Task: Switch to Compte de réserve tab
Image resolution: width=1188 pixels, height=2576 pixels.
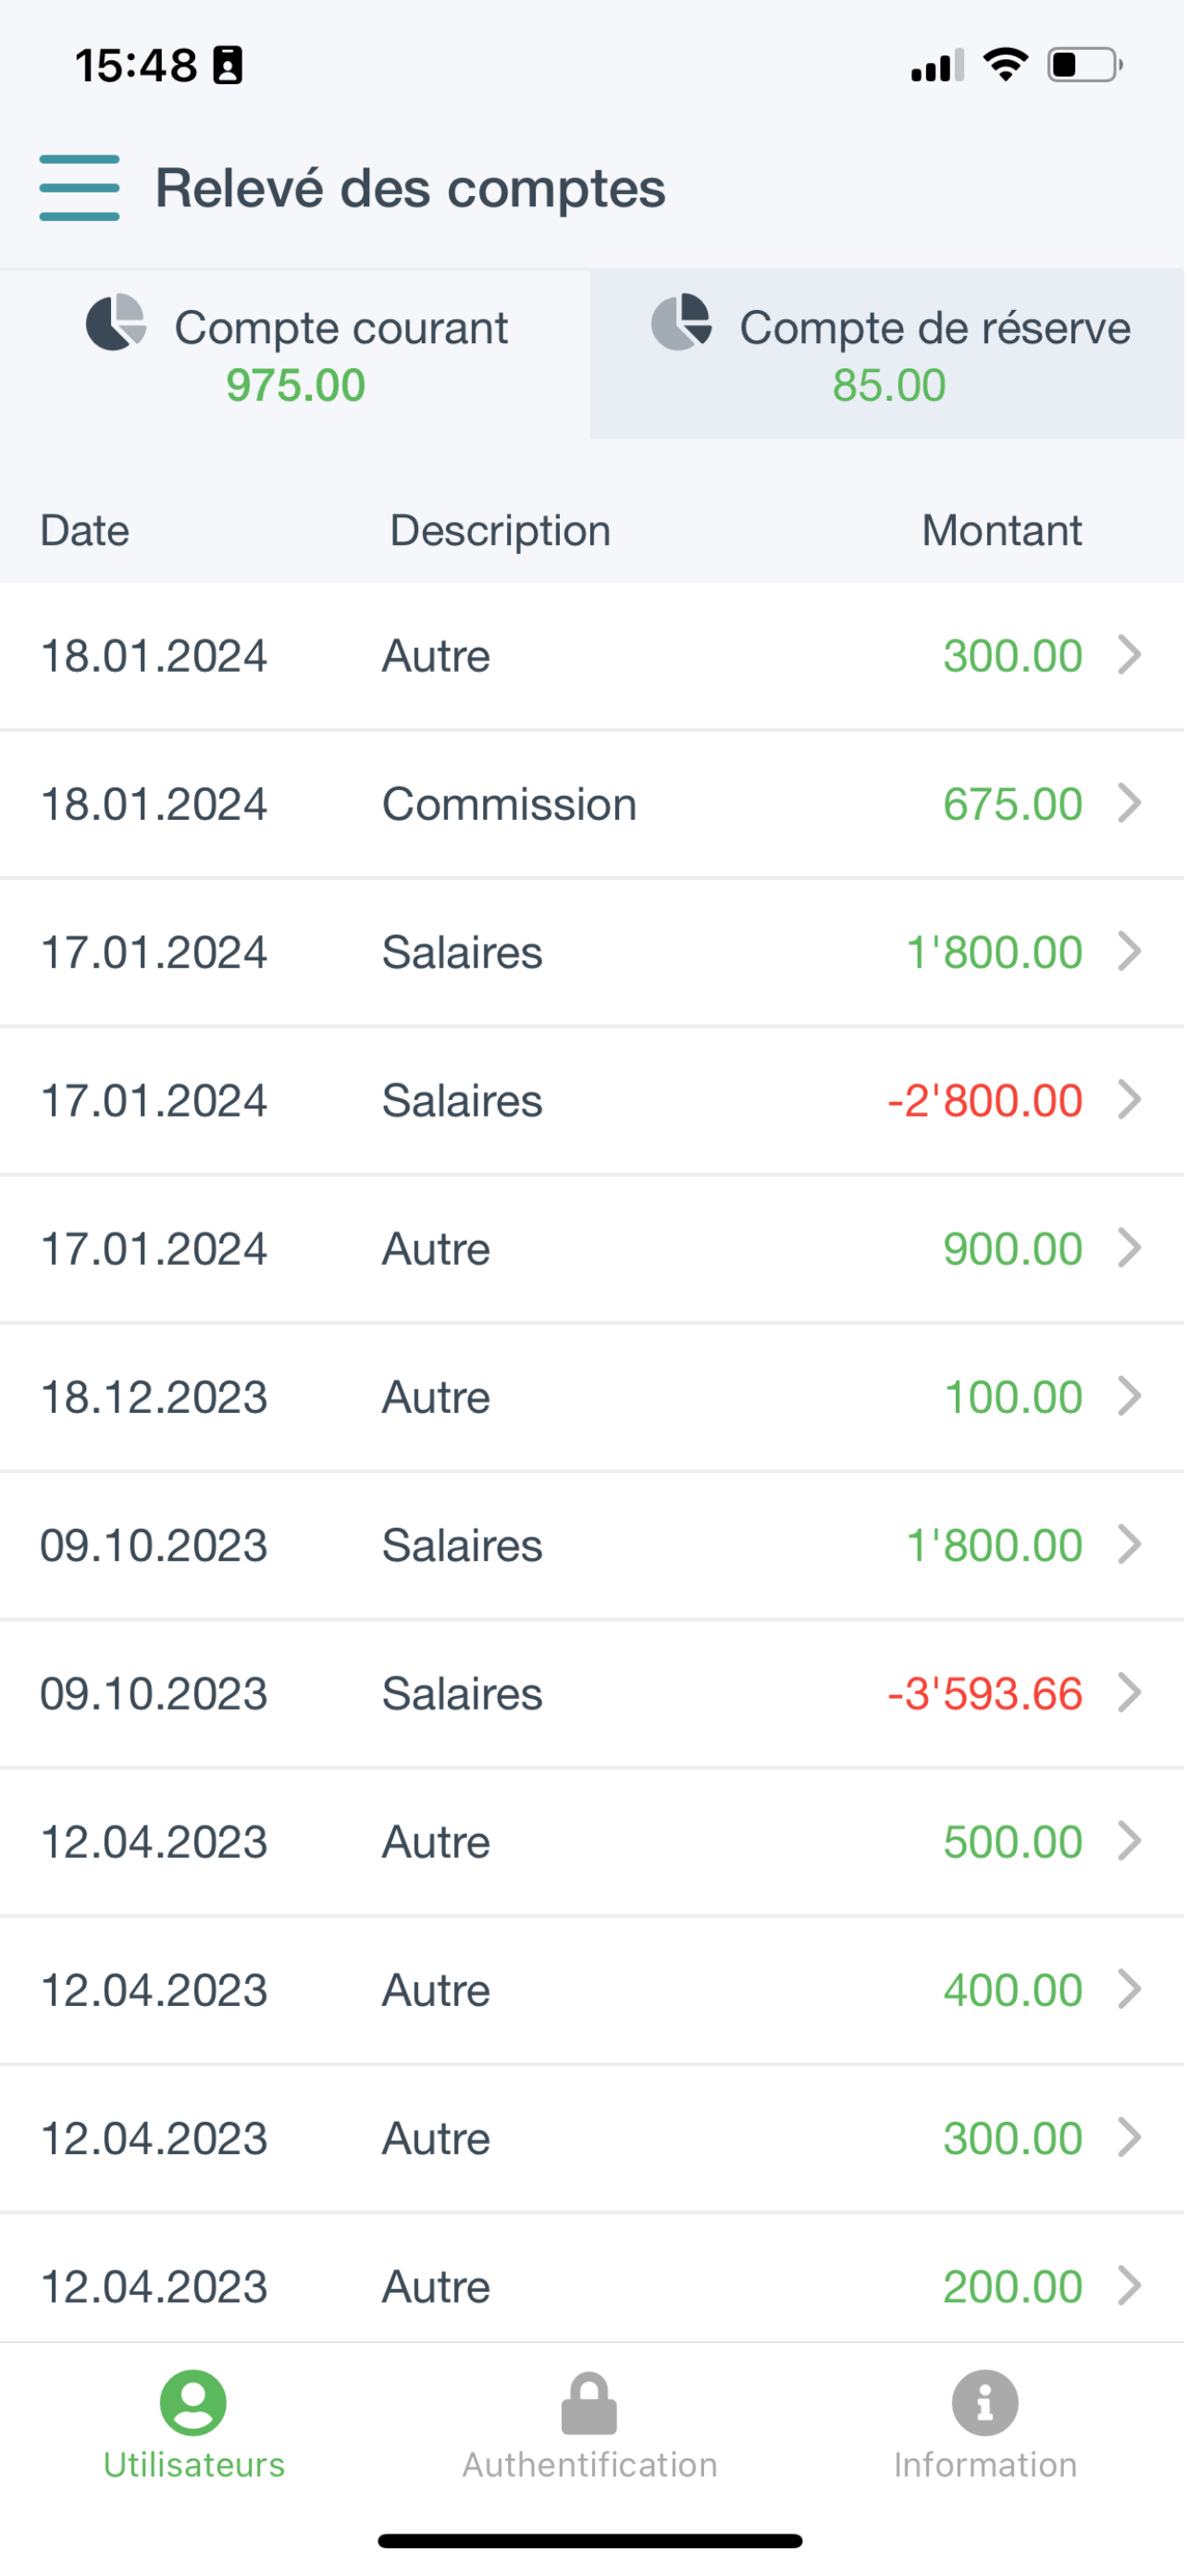Action: [x=888, y=354]
